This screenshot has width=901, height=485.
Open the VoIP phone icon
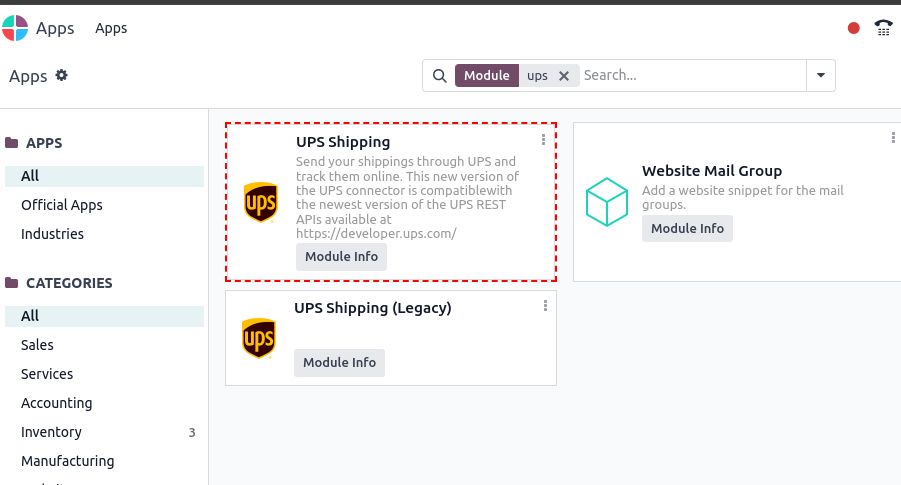(883, 28)
